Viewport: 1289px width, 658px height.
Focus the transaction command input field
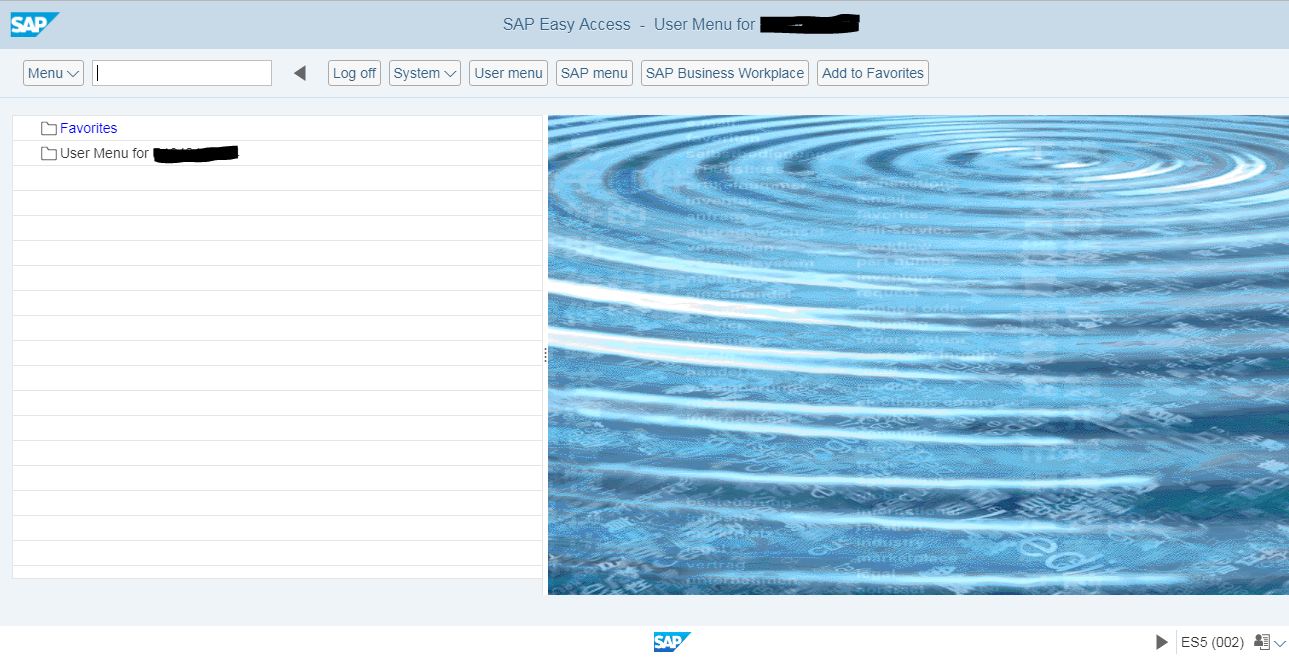tap(182, 73)
